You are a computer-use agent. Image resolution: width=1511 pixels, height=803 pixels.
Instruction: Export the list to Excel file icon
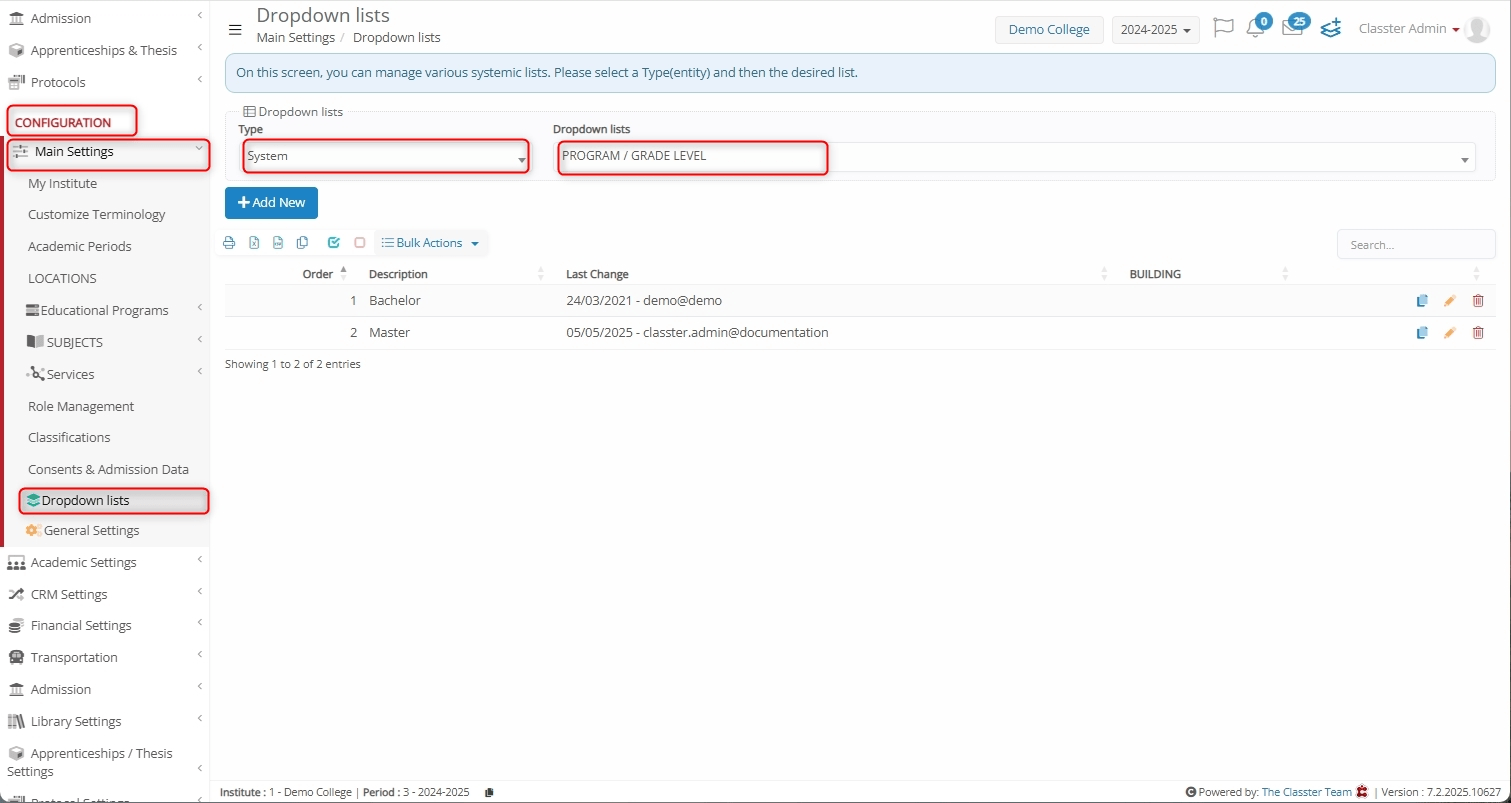pyautogui.click(x=254, y=243)
